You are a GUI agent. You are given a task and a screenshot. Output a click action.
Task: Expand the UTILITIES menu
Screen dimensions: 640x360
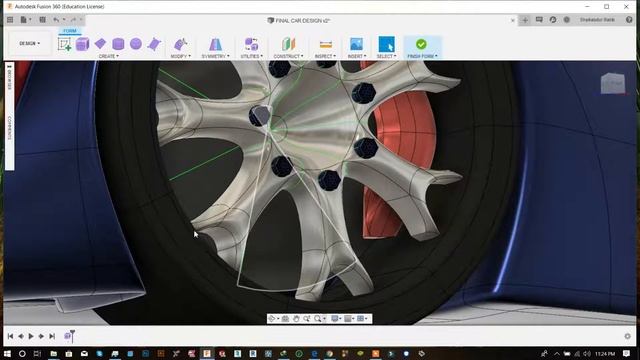pos(251,56)
